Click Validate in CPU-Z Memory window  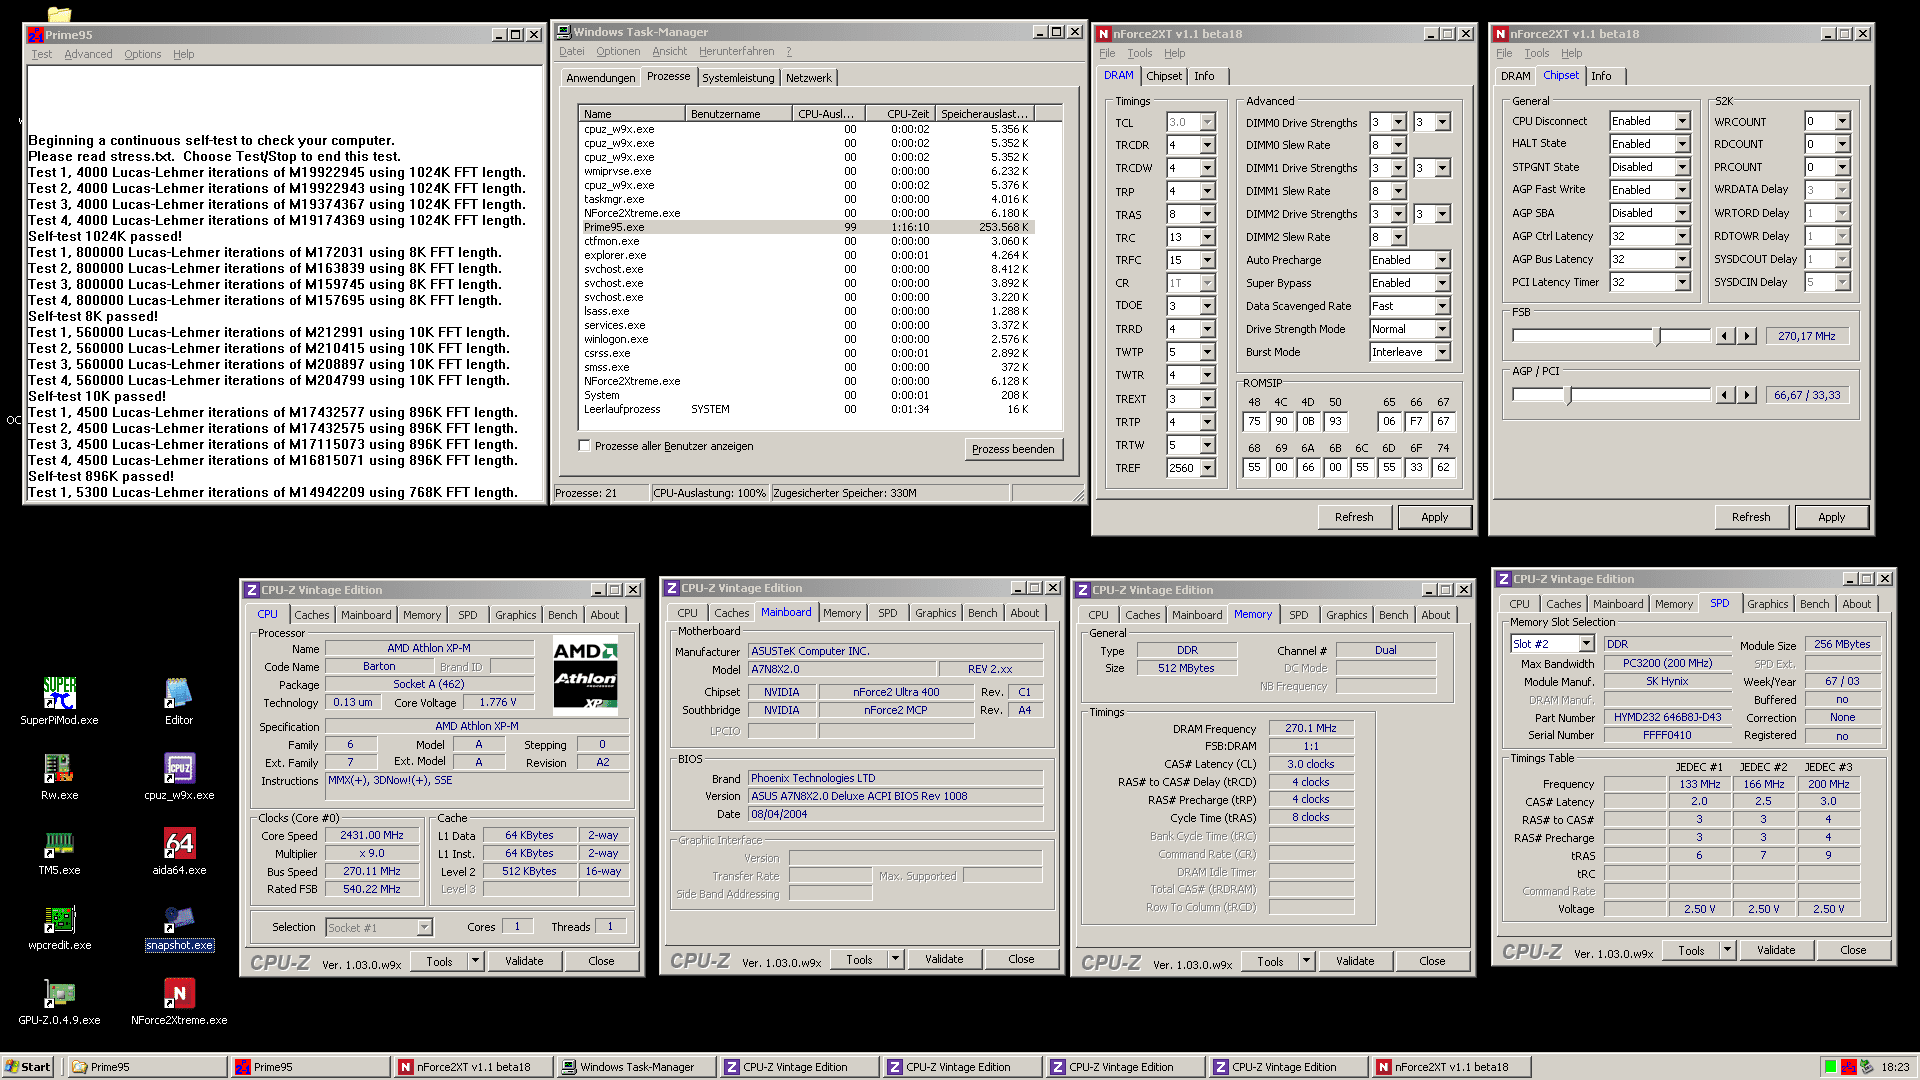[1355, 961]
